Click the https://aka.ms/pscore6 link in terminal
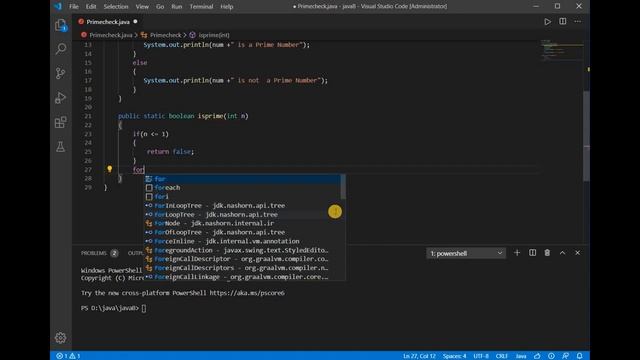640x360 pixels. pyautogui.click(x=247, y=293)
